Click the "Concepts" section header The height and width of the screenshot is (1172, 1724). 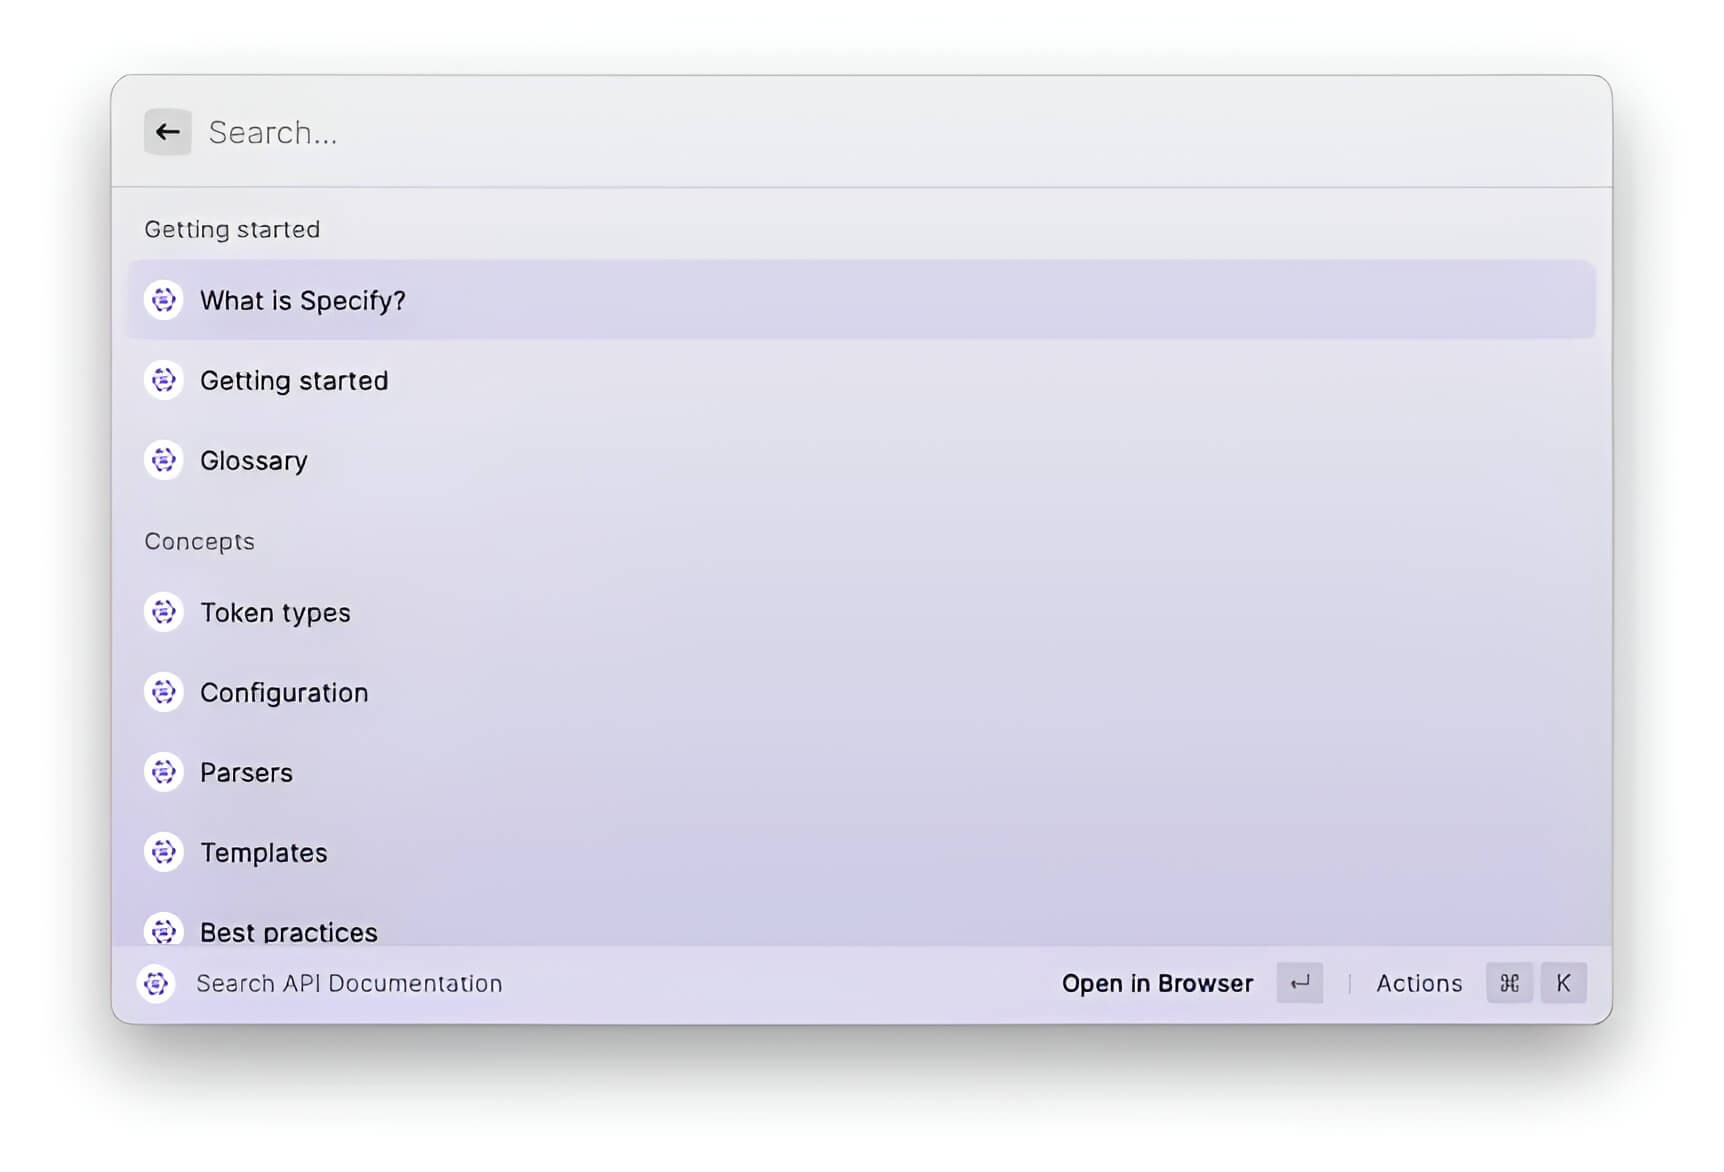[x=199, y=541]
